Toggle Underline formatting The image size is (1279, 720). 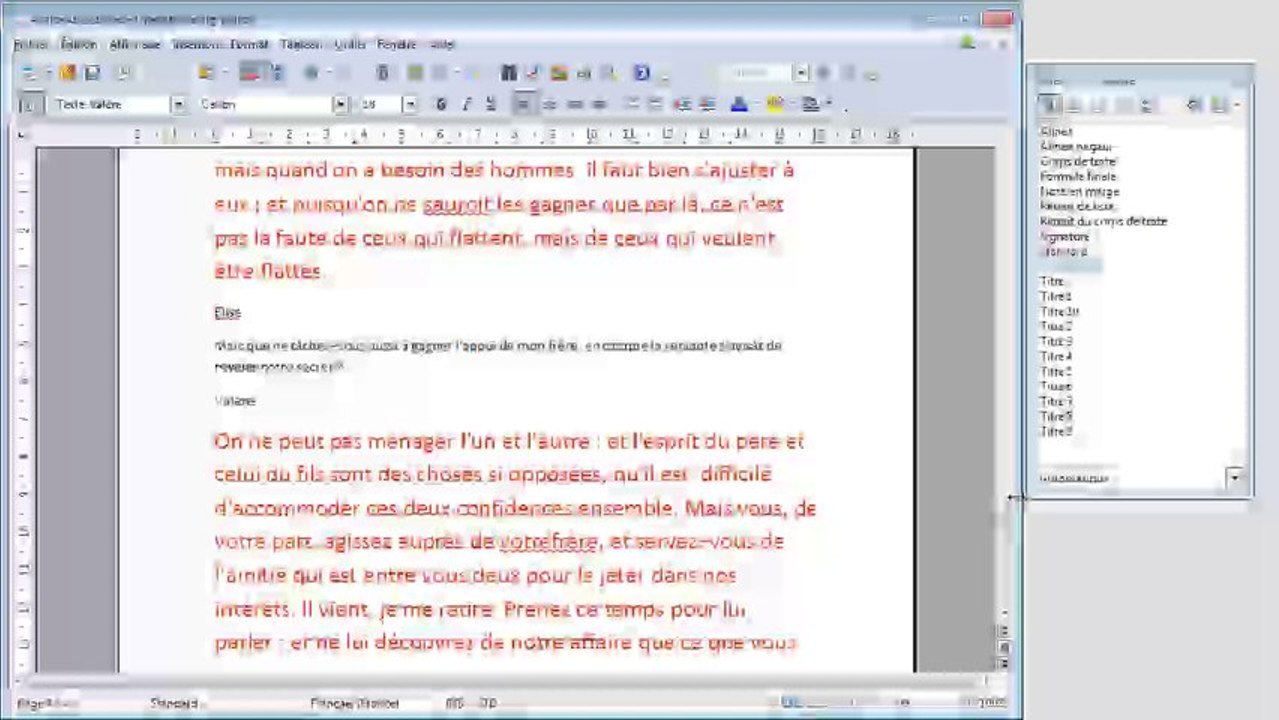[490, 104]
